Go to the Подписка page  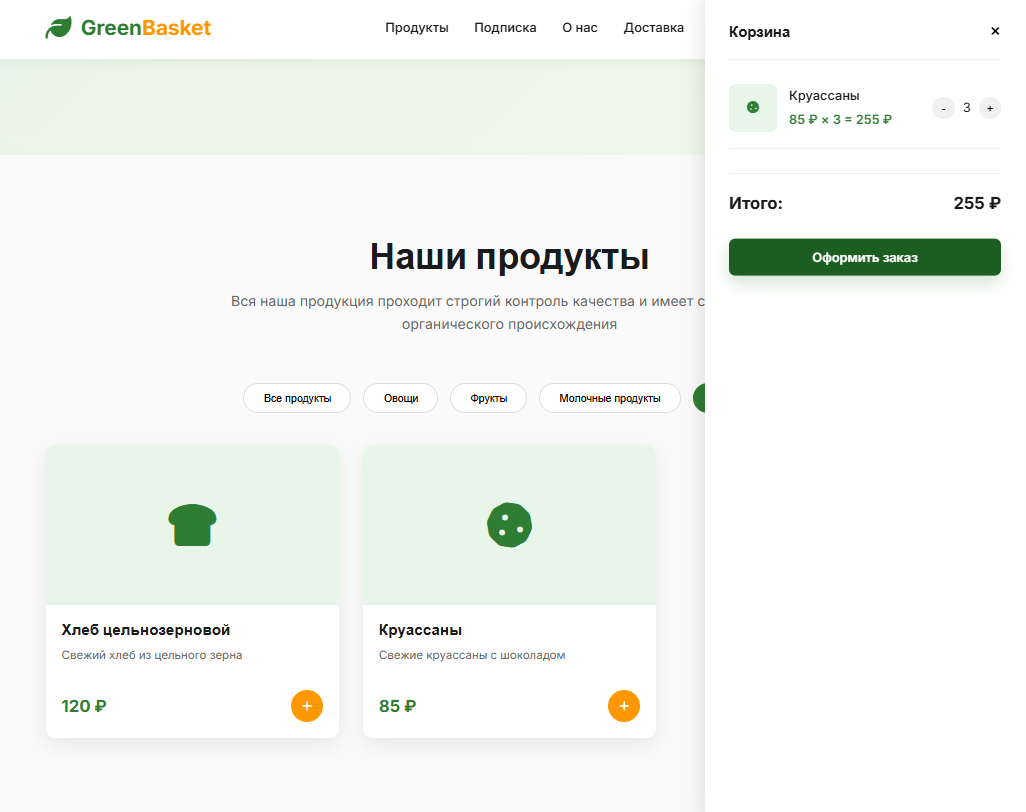[x=505, y=27]
